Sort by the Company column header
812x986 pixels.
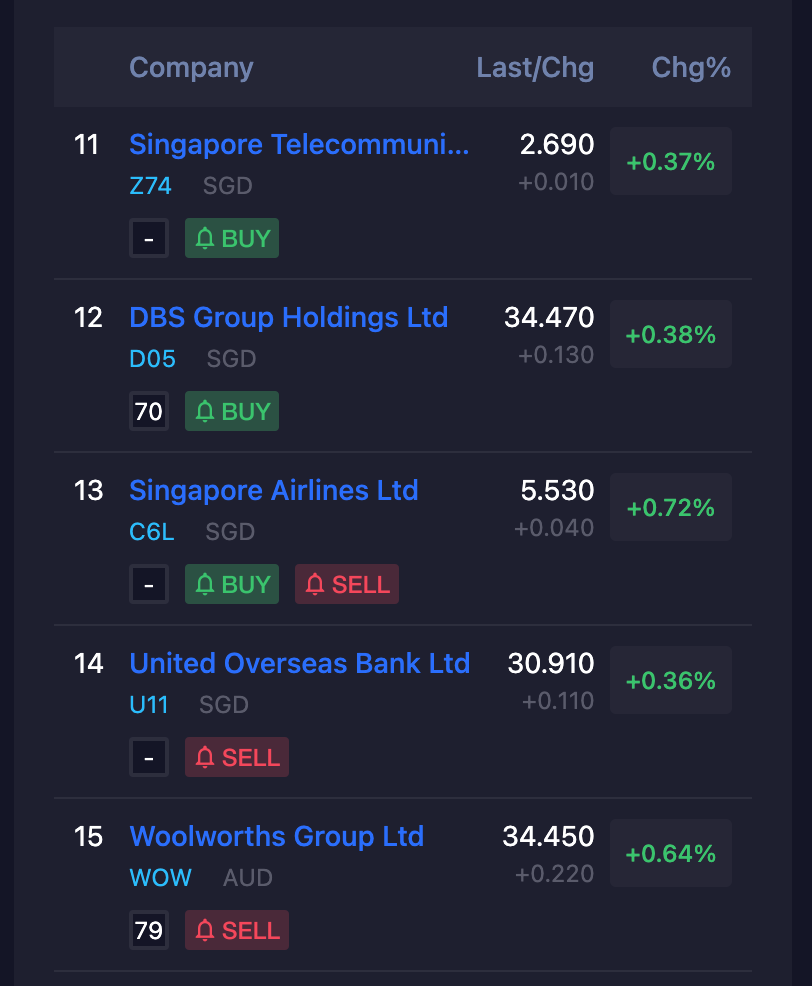click(191, 67)
